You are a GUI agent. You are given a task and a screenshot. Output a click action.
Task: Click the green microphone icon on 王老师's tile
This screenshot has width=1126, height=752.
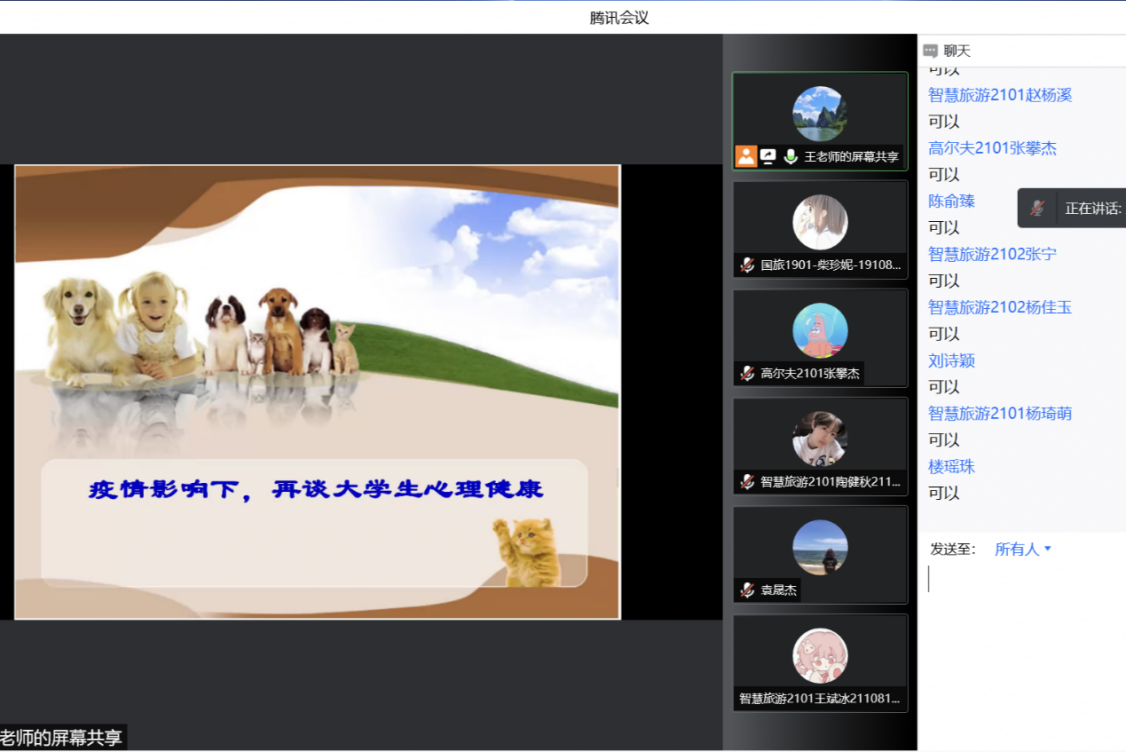790,156
